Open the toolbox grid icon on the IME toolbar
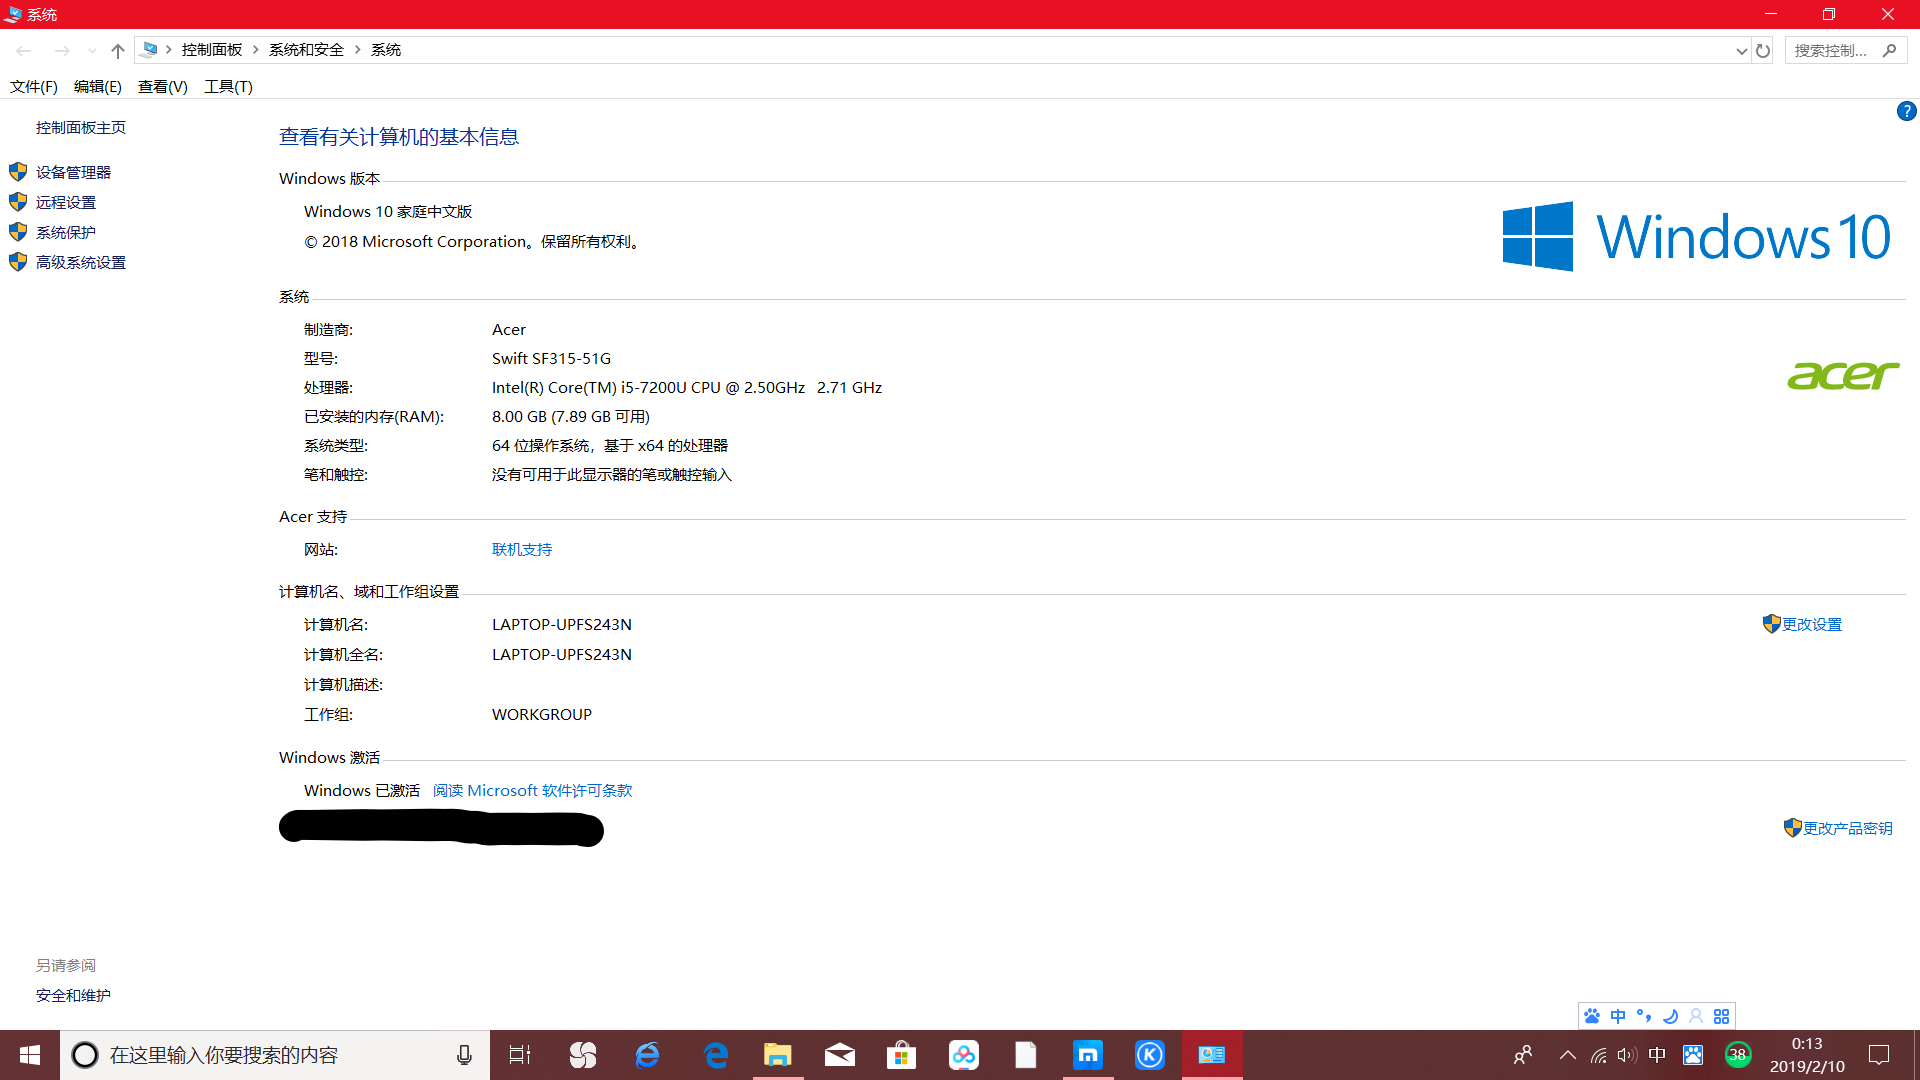 (1722, 1016)
